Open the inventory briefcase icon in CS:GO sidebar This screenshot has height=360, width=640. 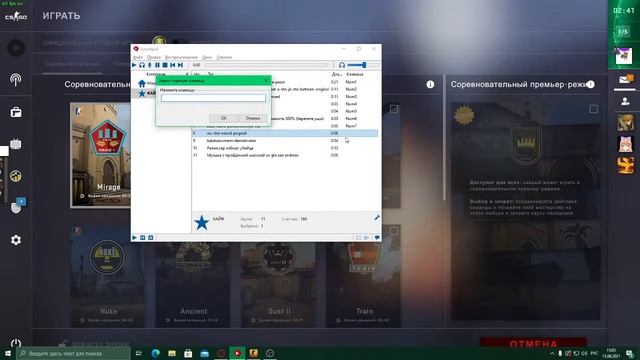tap(16, 112)
